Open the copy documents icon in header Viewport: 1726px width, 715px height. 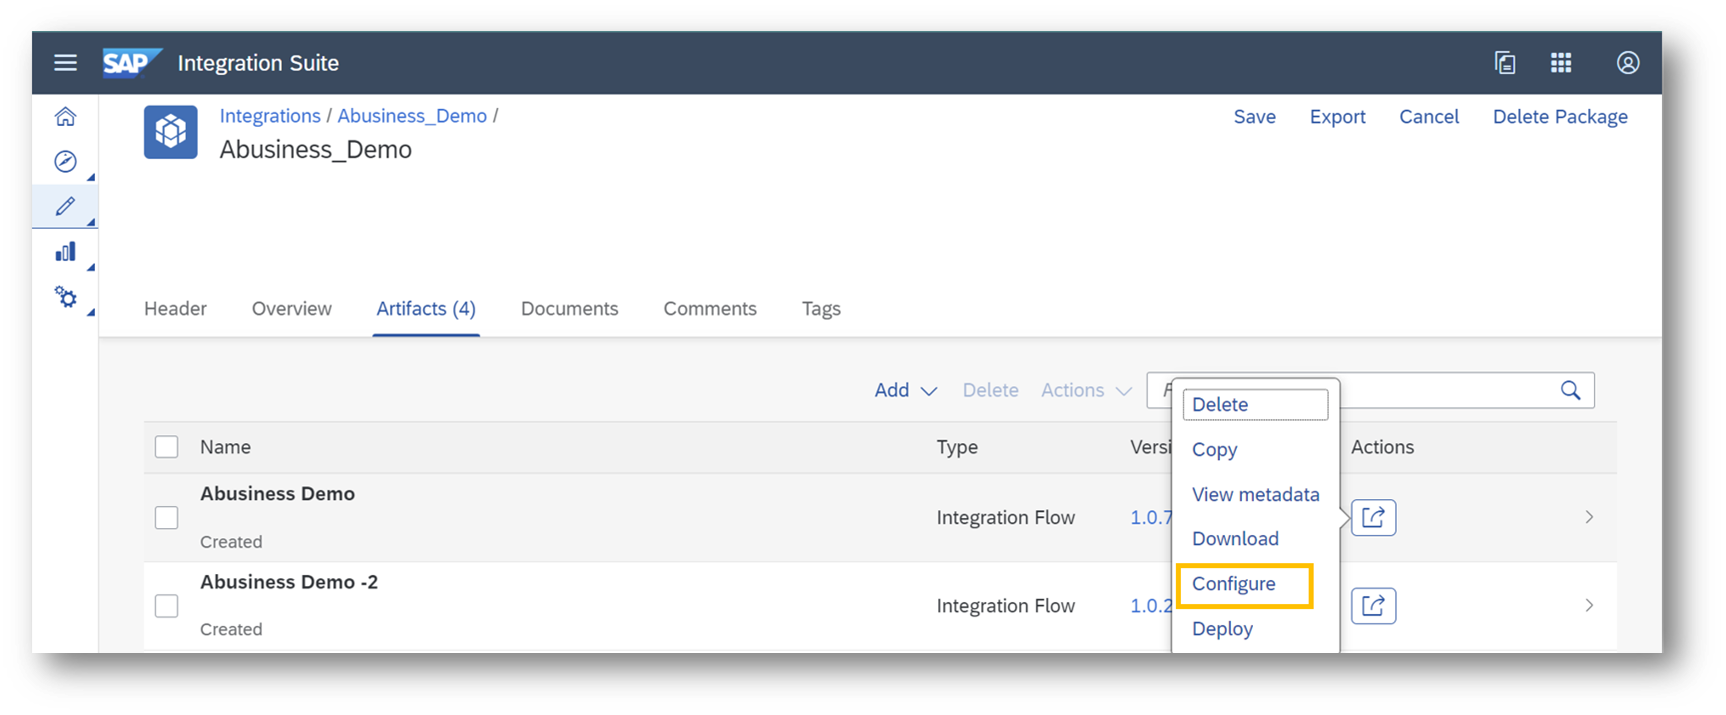tap(1505, 63)
